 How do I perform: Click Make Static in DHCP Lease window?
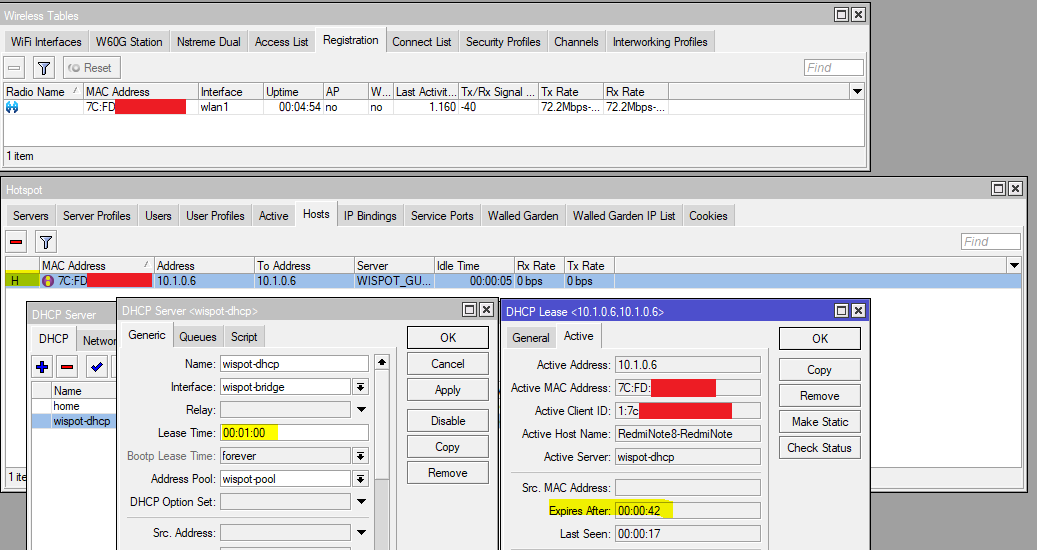click(819, 422)
